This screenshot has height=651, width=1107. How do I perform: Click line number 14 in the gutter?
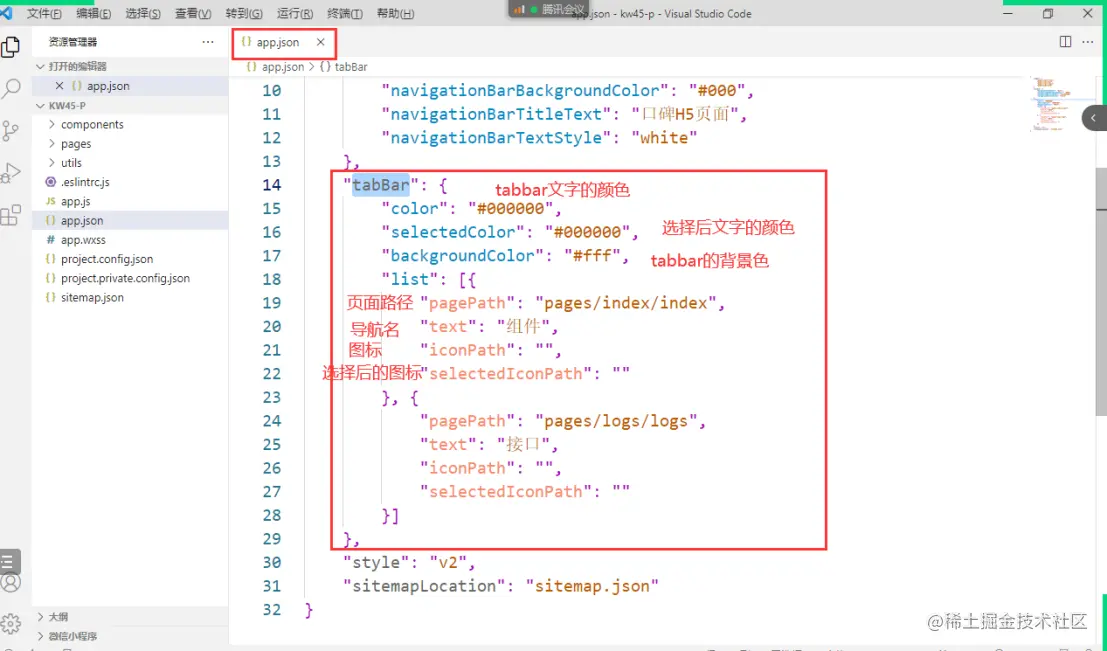click(271, 185)
